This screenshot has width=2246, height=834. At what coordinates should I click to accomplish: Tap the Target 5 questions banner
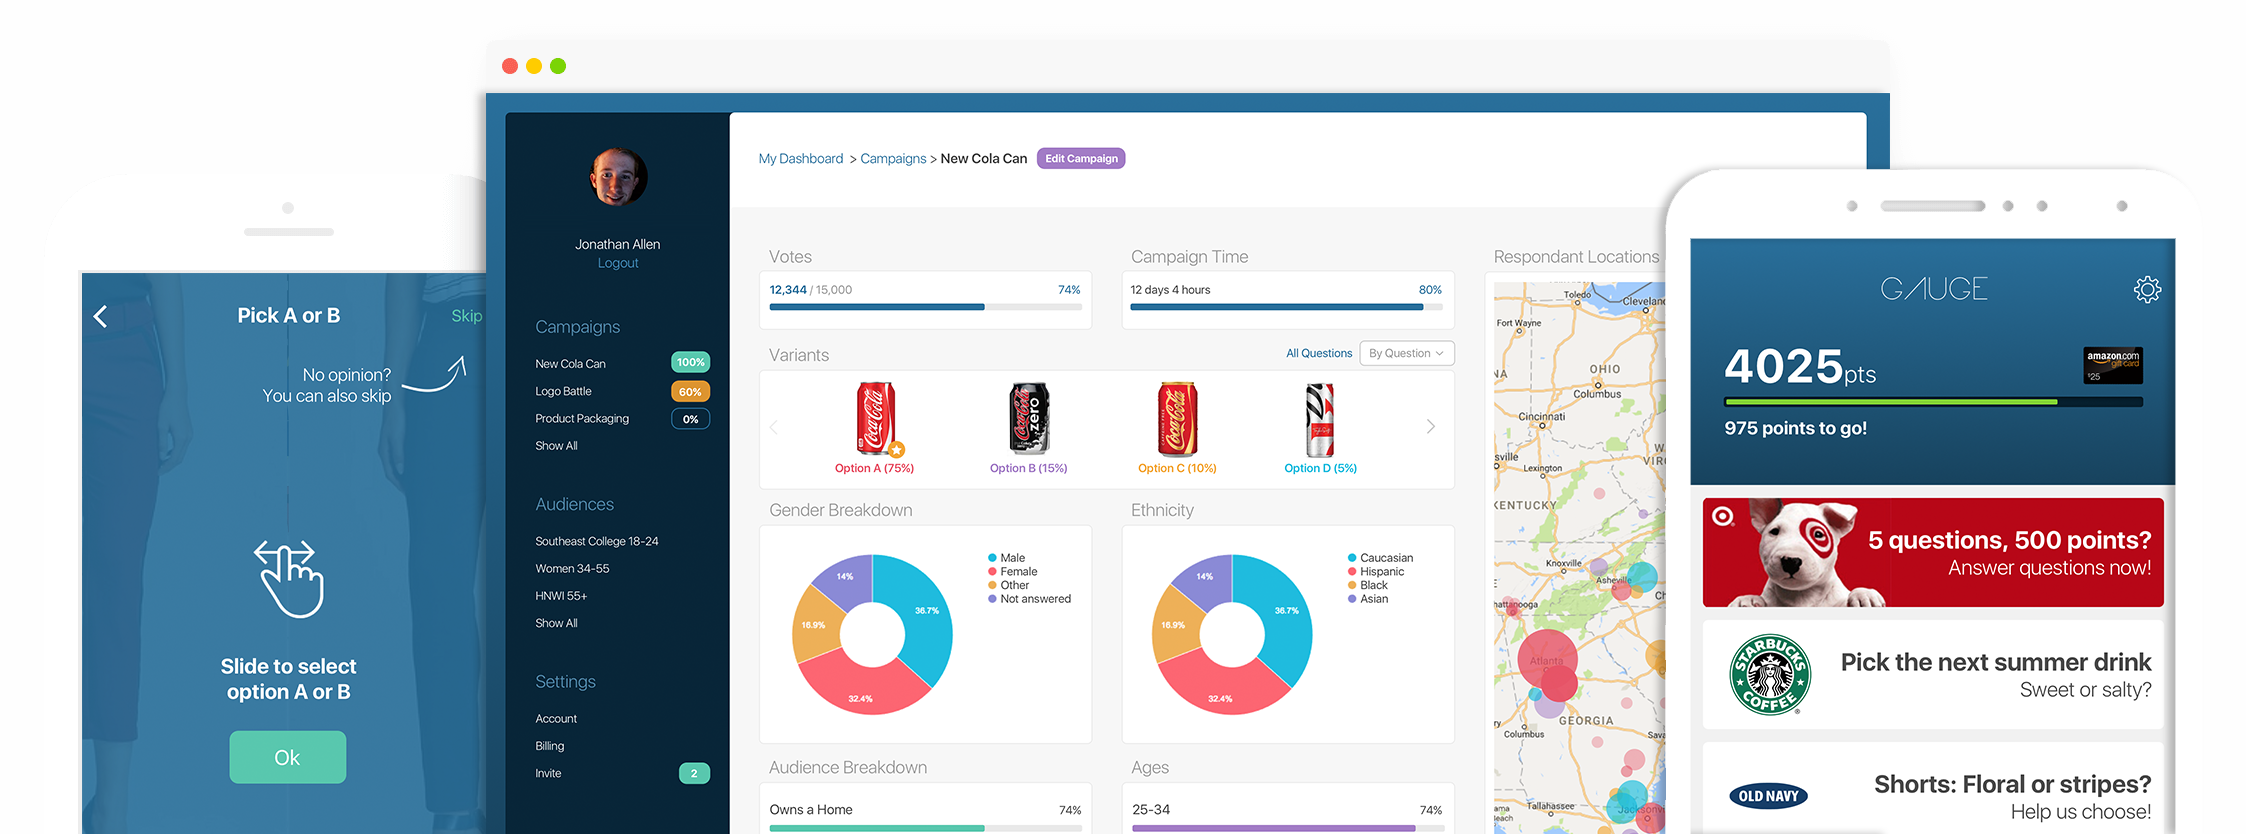tap(1932, 553)
